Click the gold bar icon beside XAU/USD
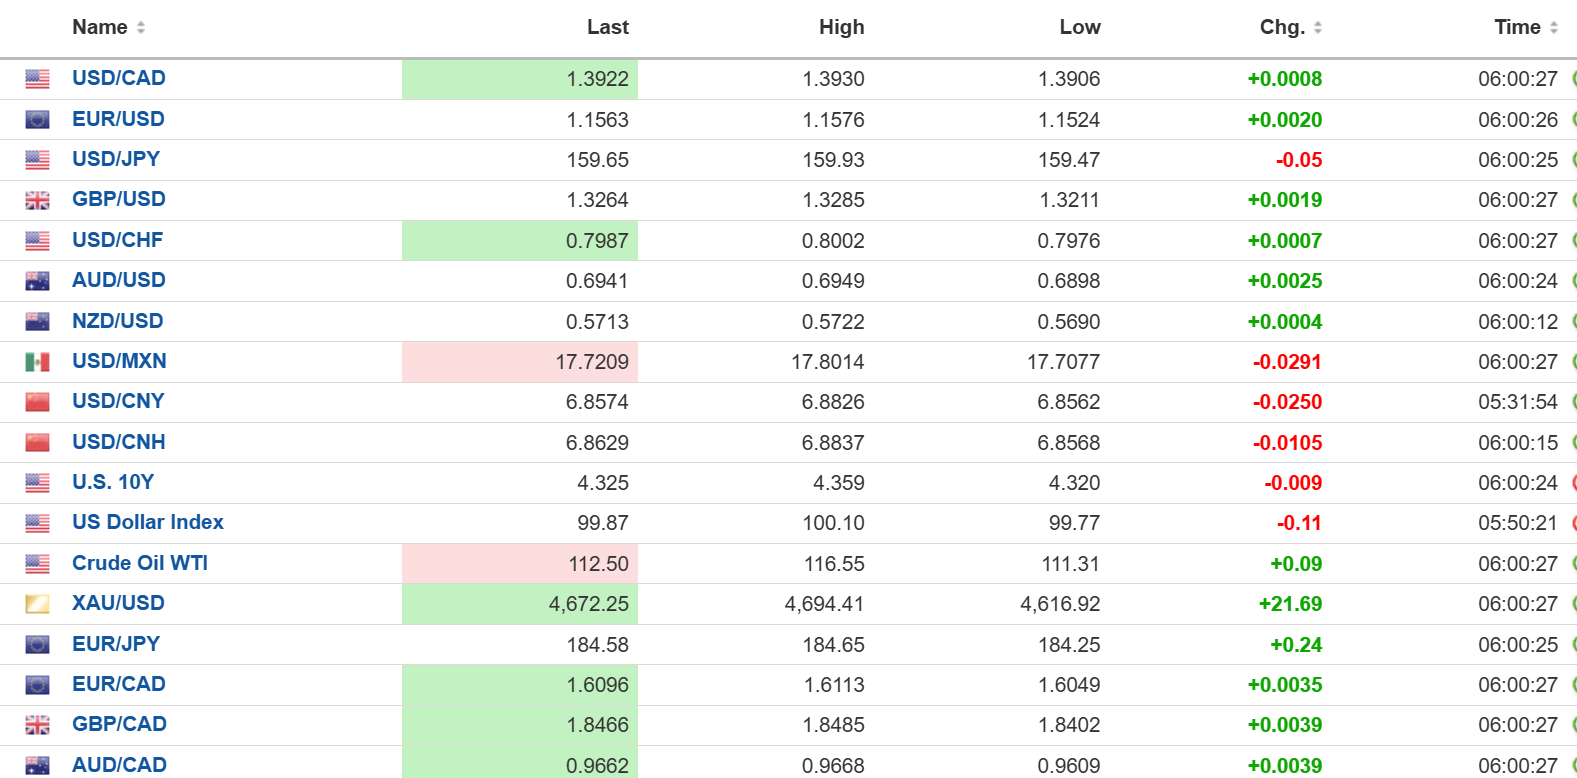The image size is (1577, 778). 37,604
